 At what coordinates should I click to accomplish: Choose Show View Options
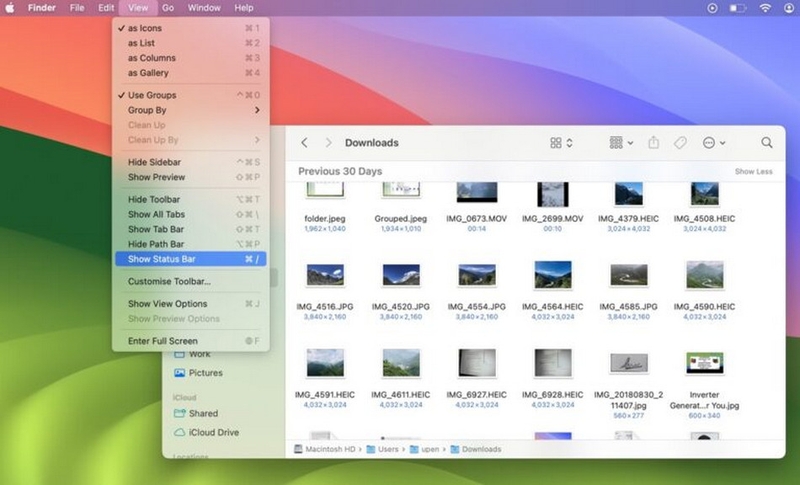click(191, 303)
